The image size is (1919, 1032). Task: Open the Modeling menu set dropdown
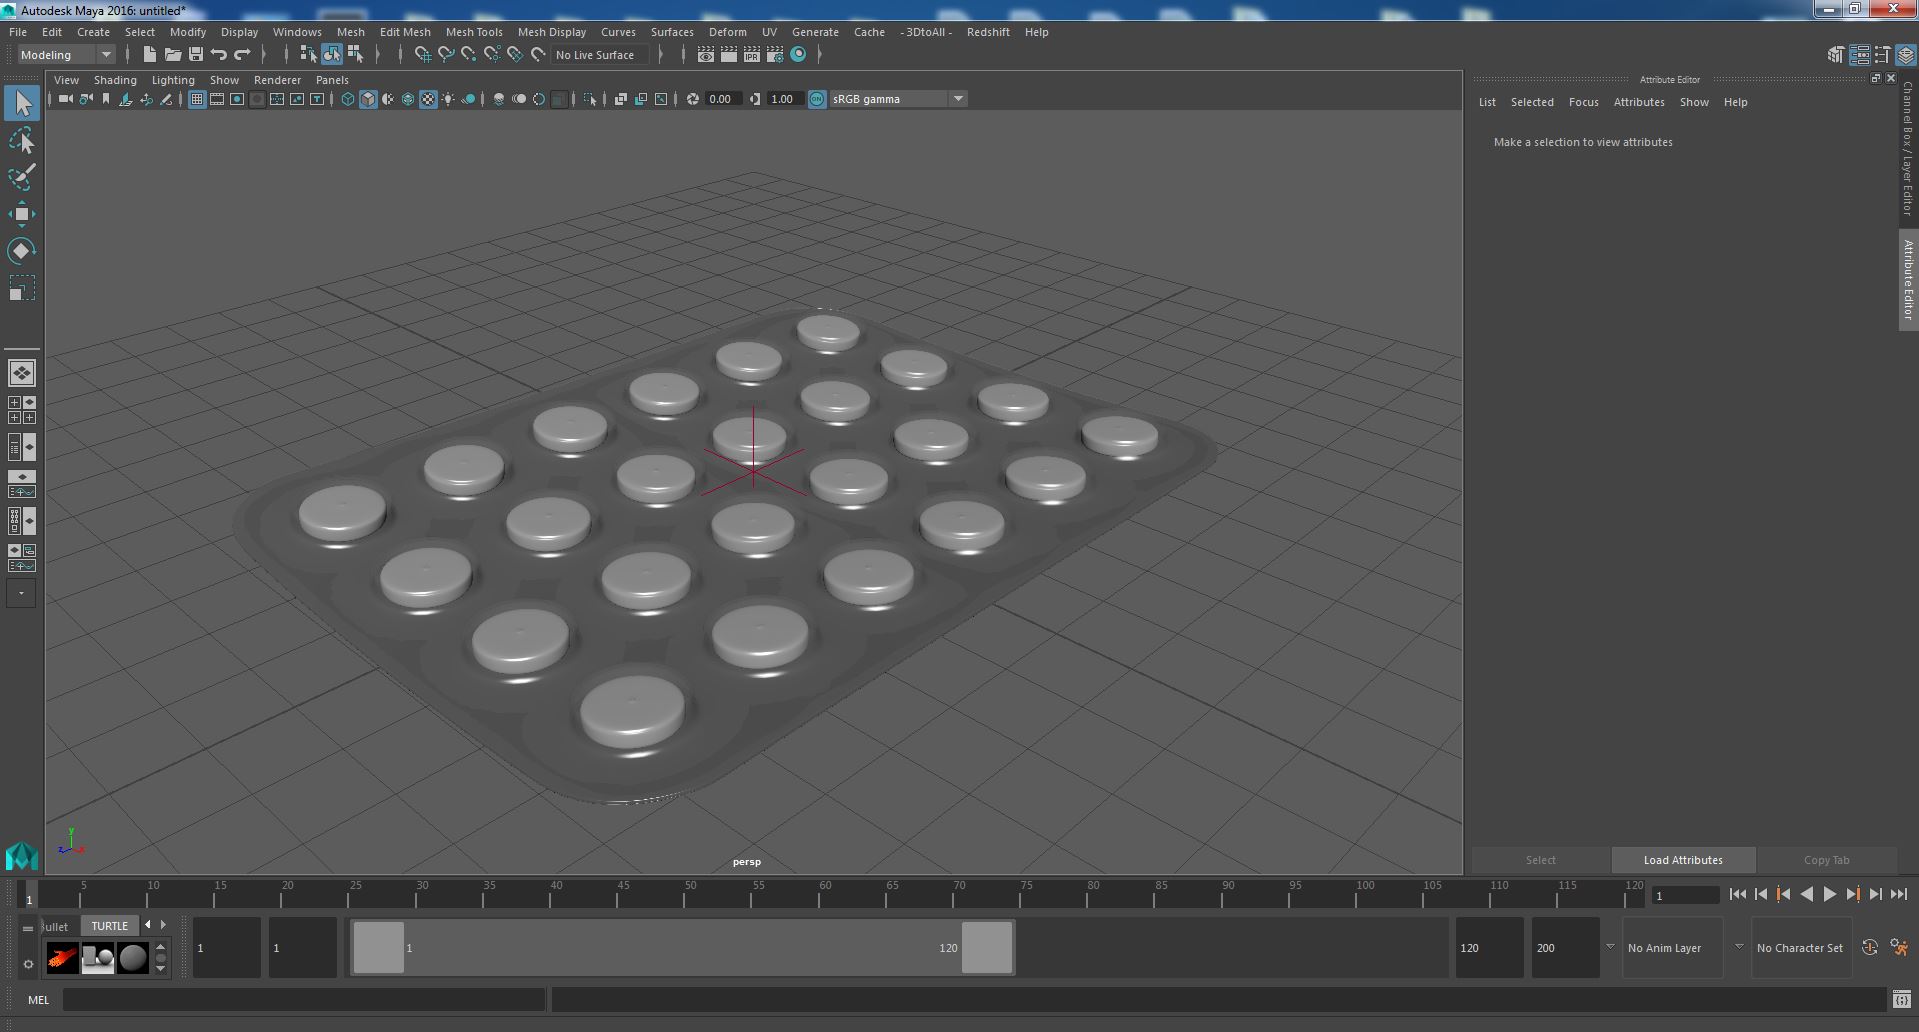(x=66, y=55)
